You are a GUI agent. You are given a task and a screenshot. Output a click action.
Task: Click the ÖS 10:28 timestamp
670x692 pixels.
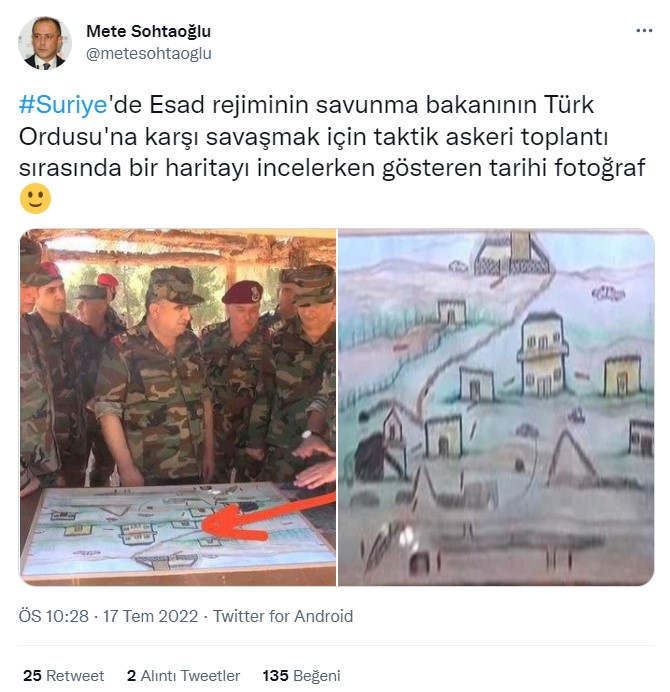pyautogui.click(x=53, y=616)
